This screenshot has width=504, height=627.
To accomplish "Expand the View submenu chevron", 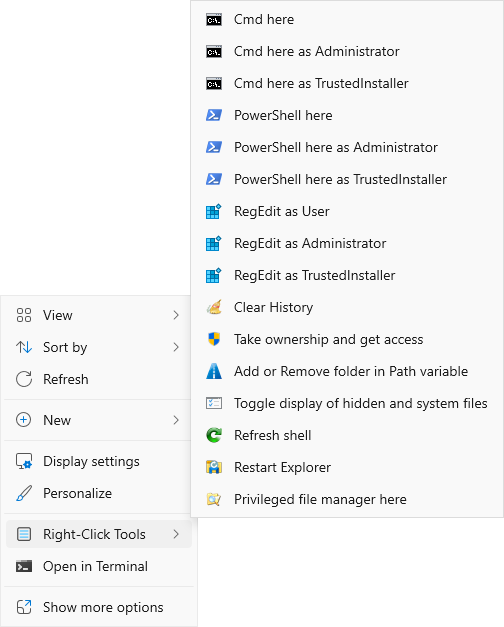I will point(176,315).
